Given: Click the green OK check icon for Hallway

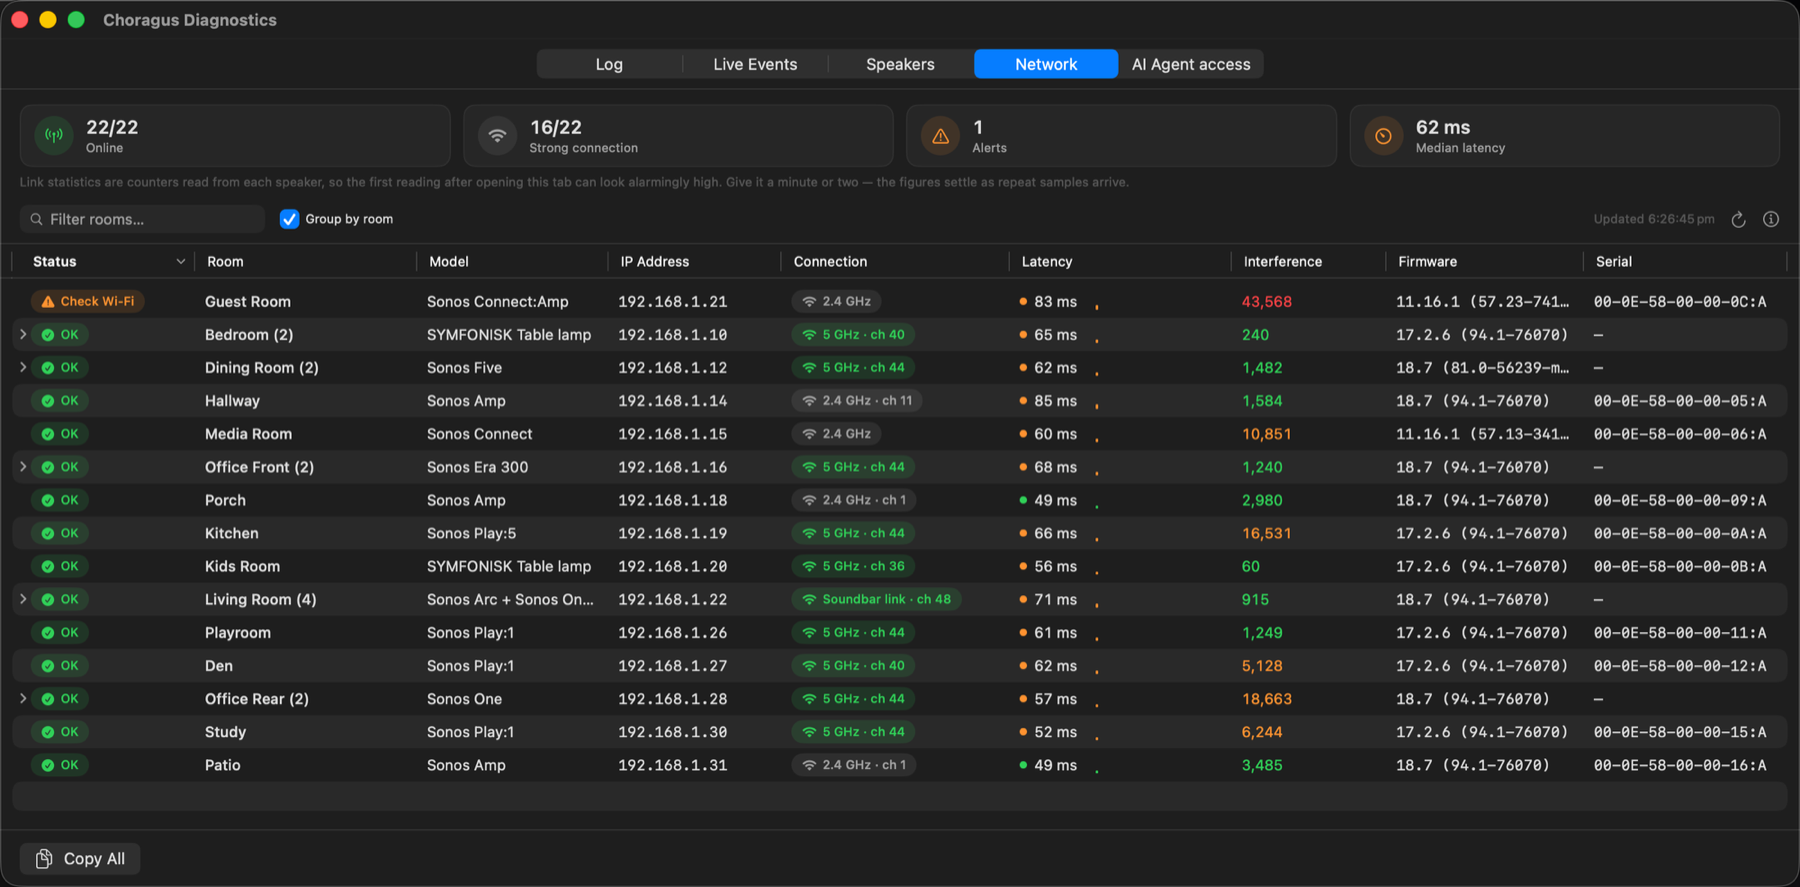Looking at the screenshot, I should coord(48,401).
